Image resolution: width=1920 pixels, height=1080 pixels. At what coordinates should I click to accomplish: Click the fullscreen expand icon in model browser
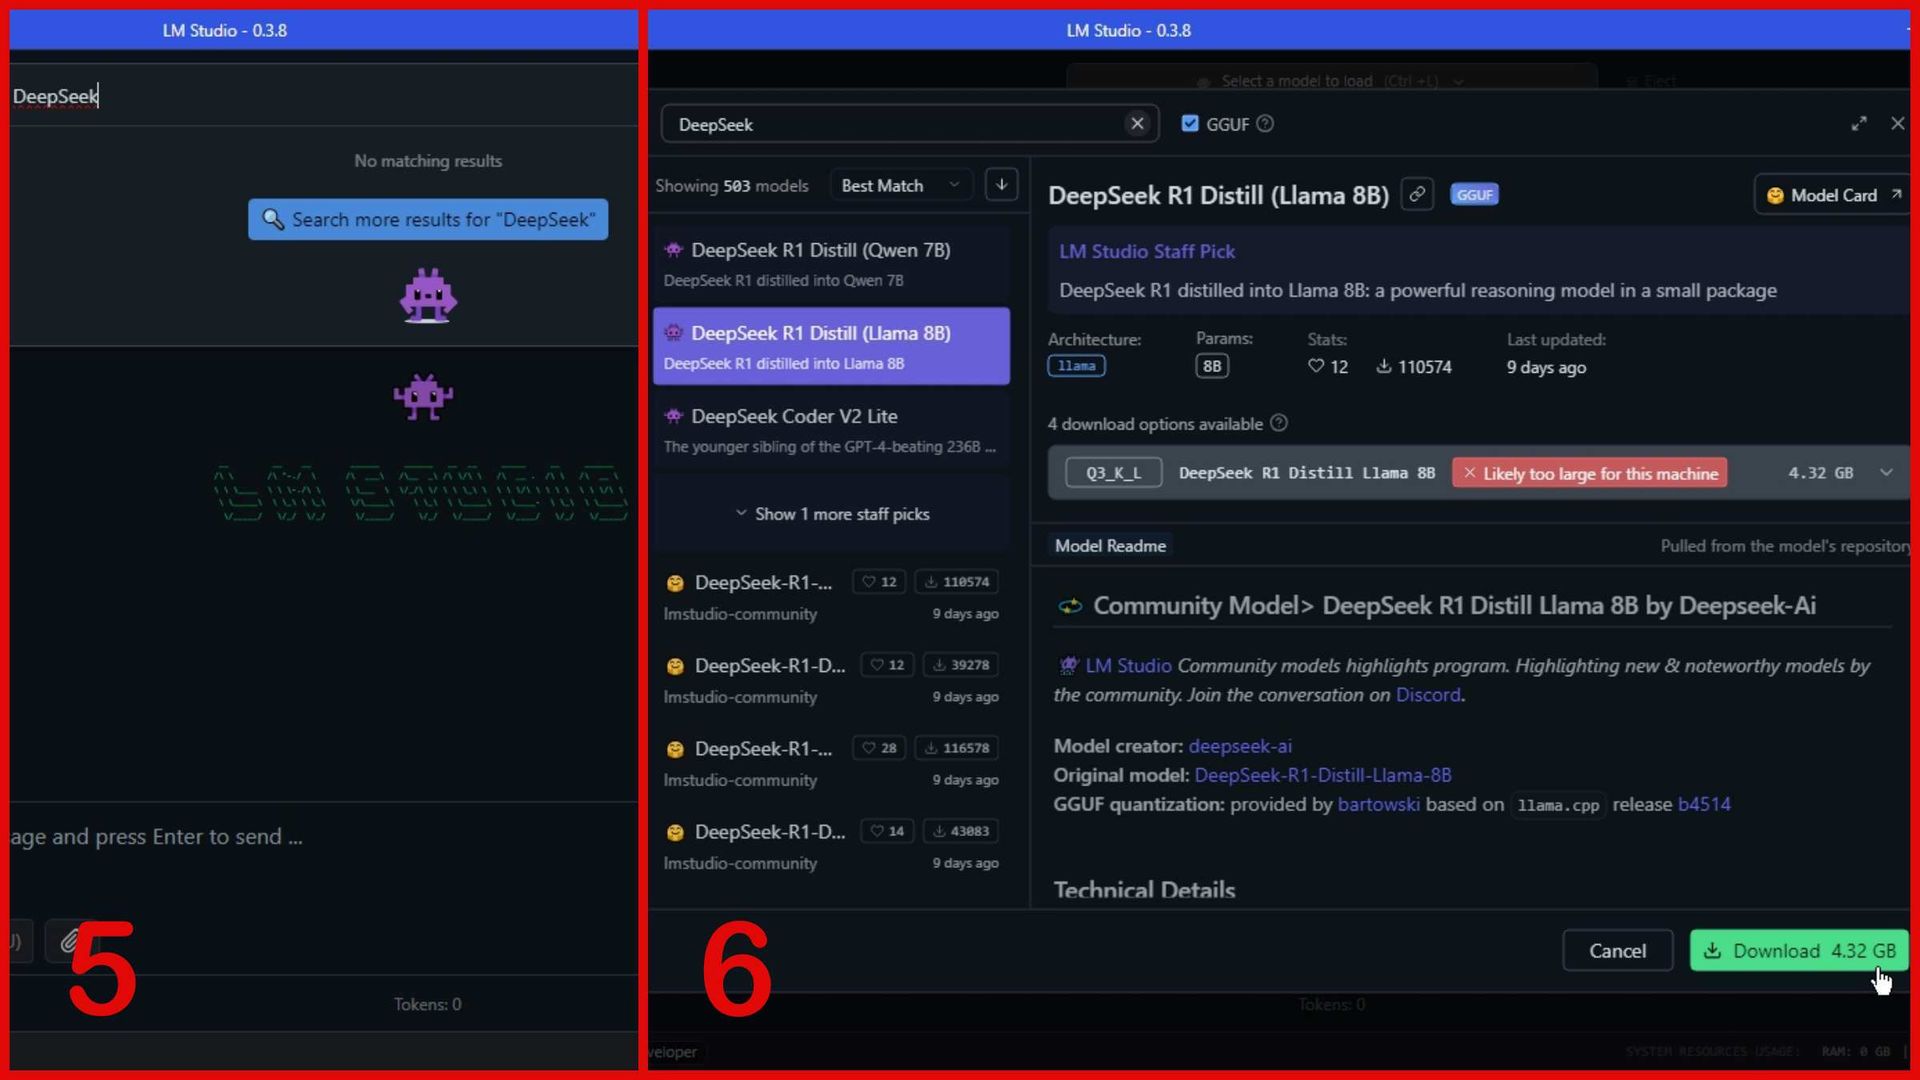tap(1860, 124)
